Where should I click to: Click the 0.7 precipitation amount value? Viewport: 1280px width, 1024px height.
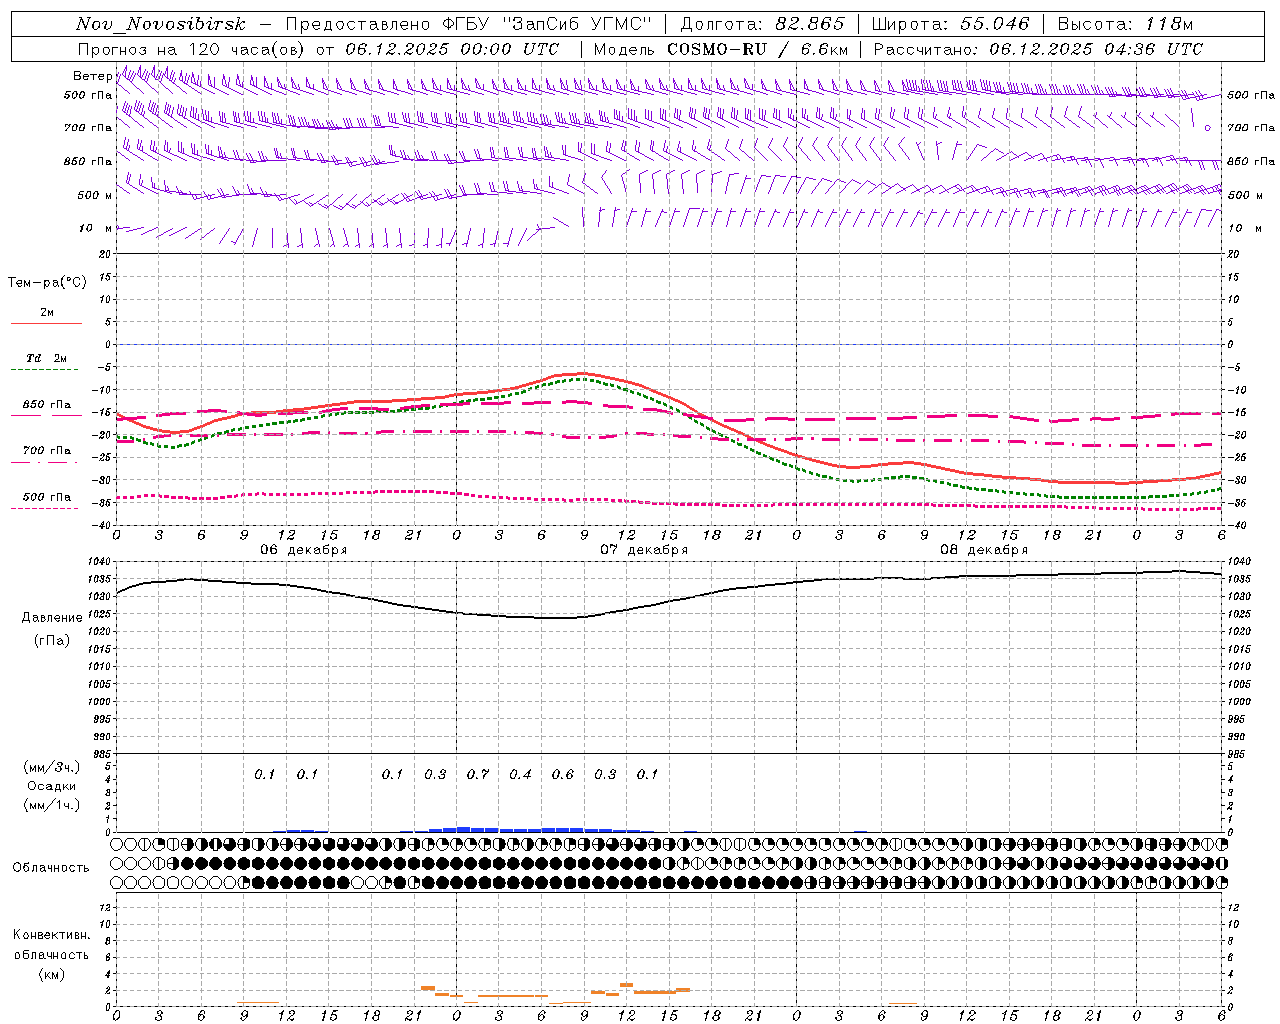[478, 774]
